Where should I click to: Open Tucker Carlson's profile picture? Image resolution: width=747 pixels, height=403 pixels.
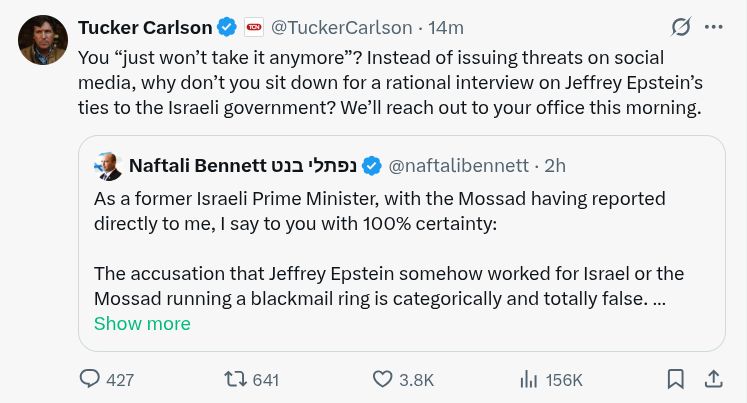[x=43, y=40]
